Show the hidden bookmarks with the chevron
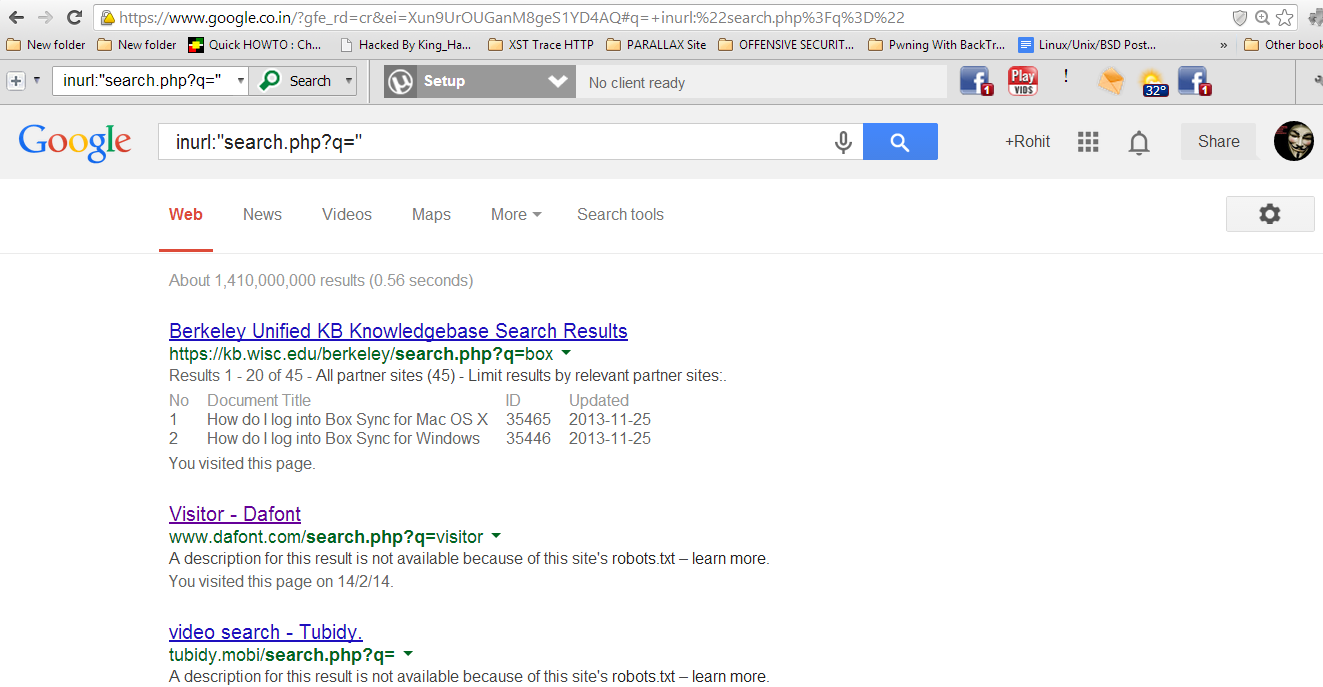The height and width of the screenshot is (687, 1323). pyautogui.click(x=1223, y=45)
